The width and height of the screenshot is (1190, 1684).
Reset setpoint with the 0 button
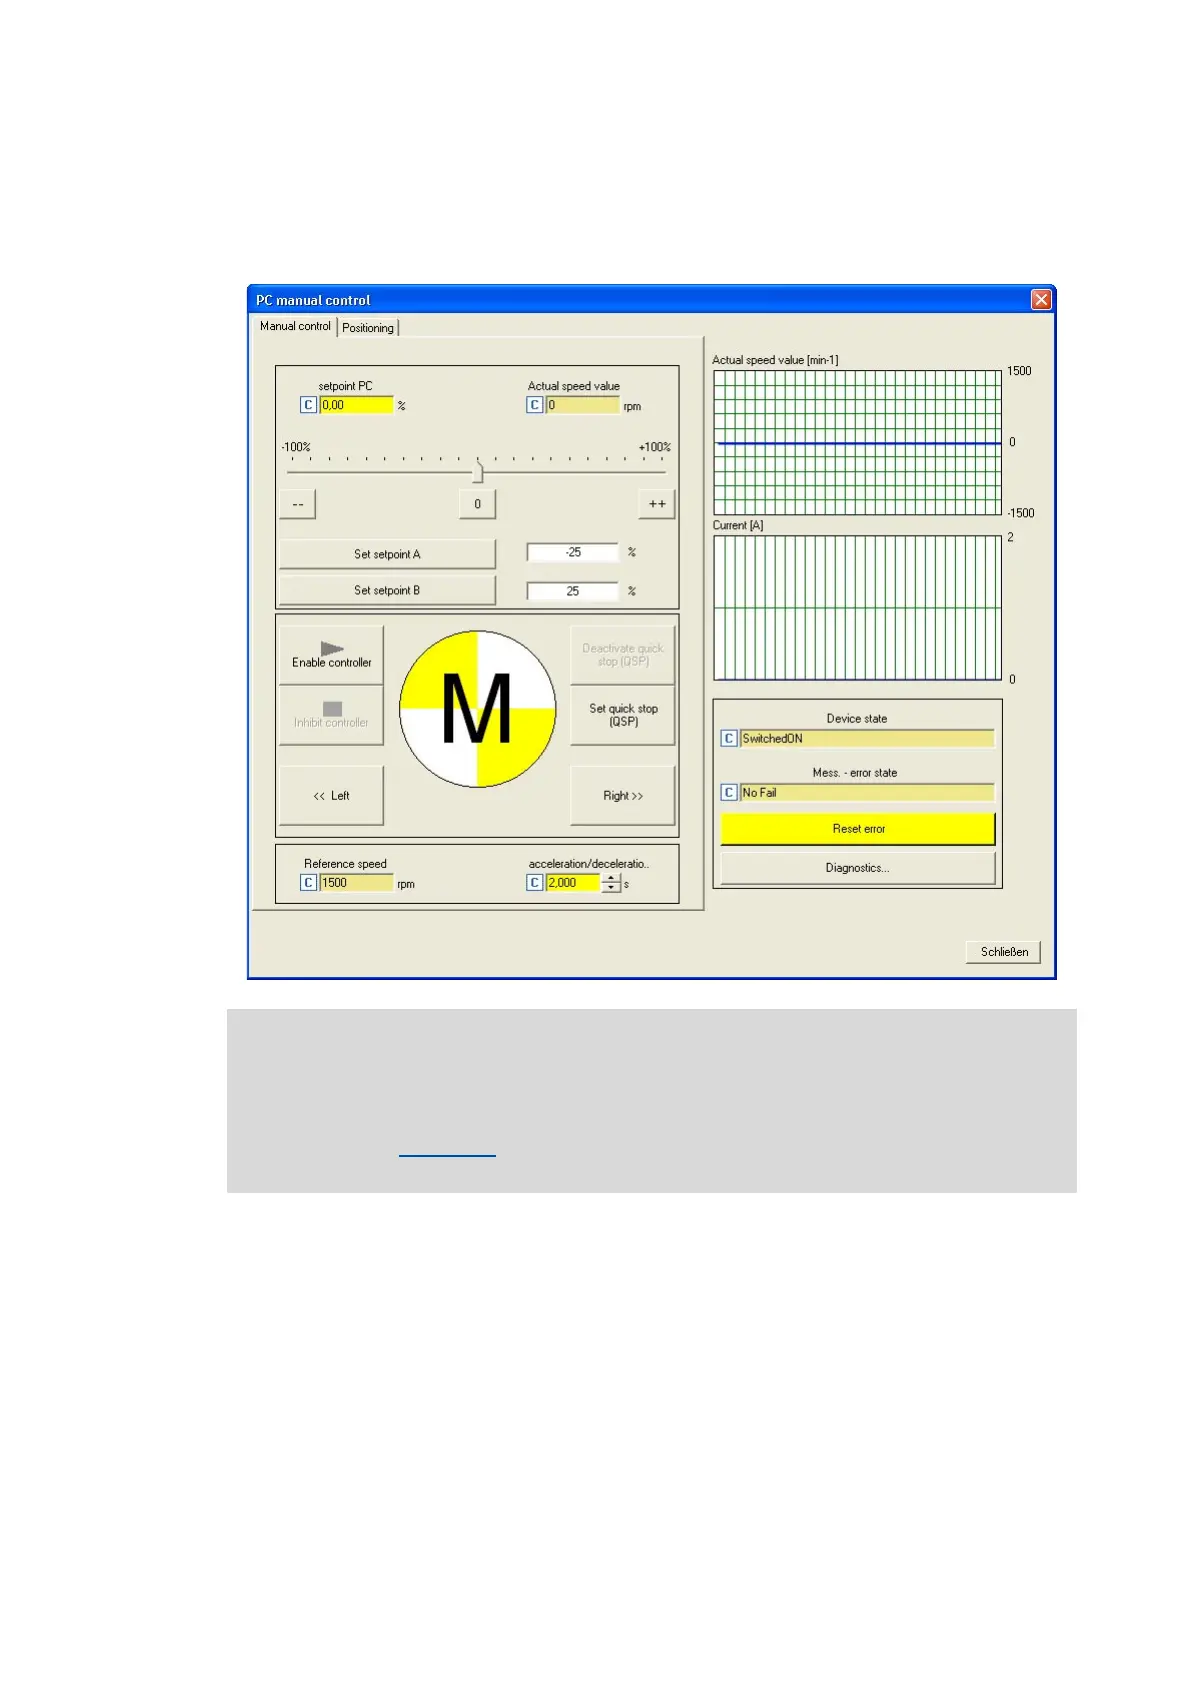pyautogui.click(x=477, y=504)
